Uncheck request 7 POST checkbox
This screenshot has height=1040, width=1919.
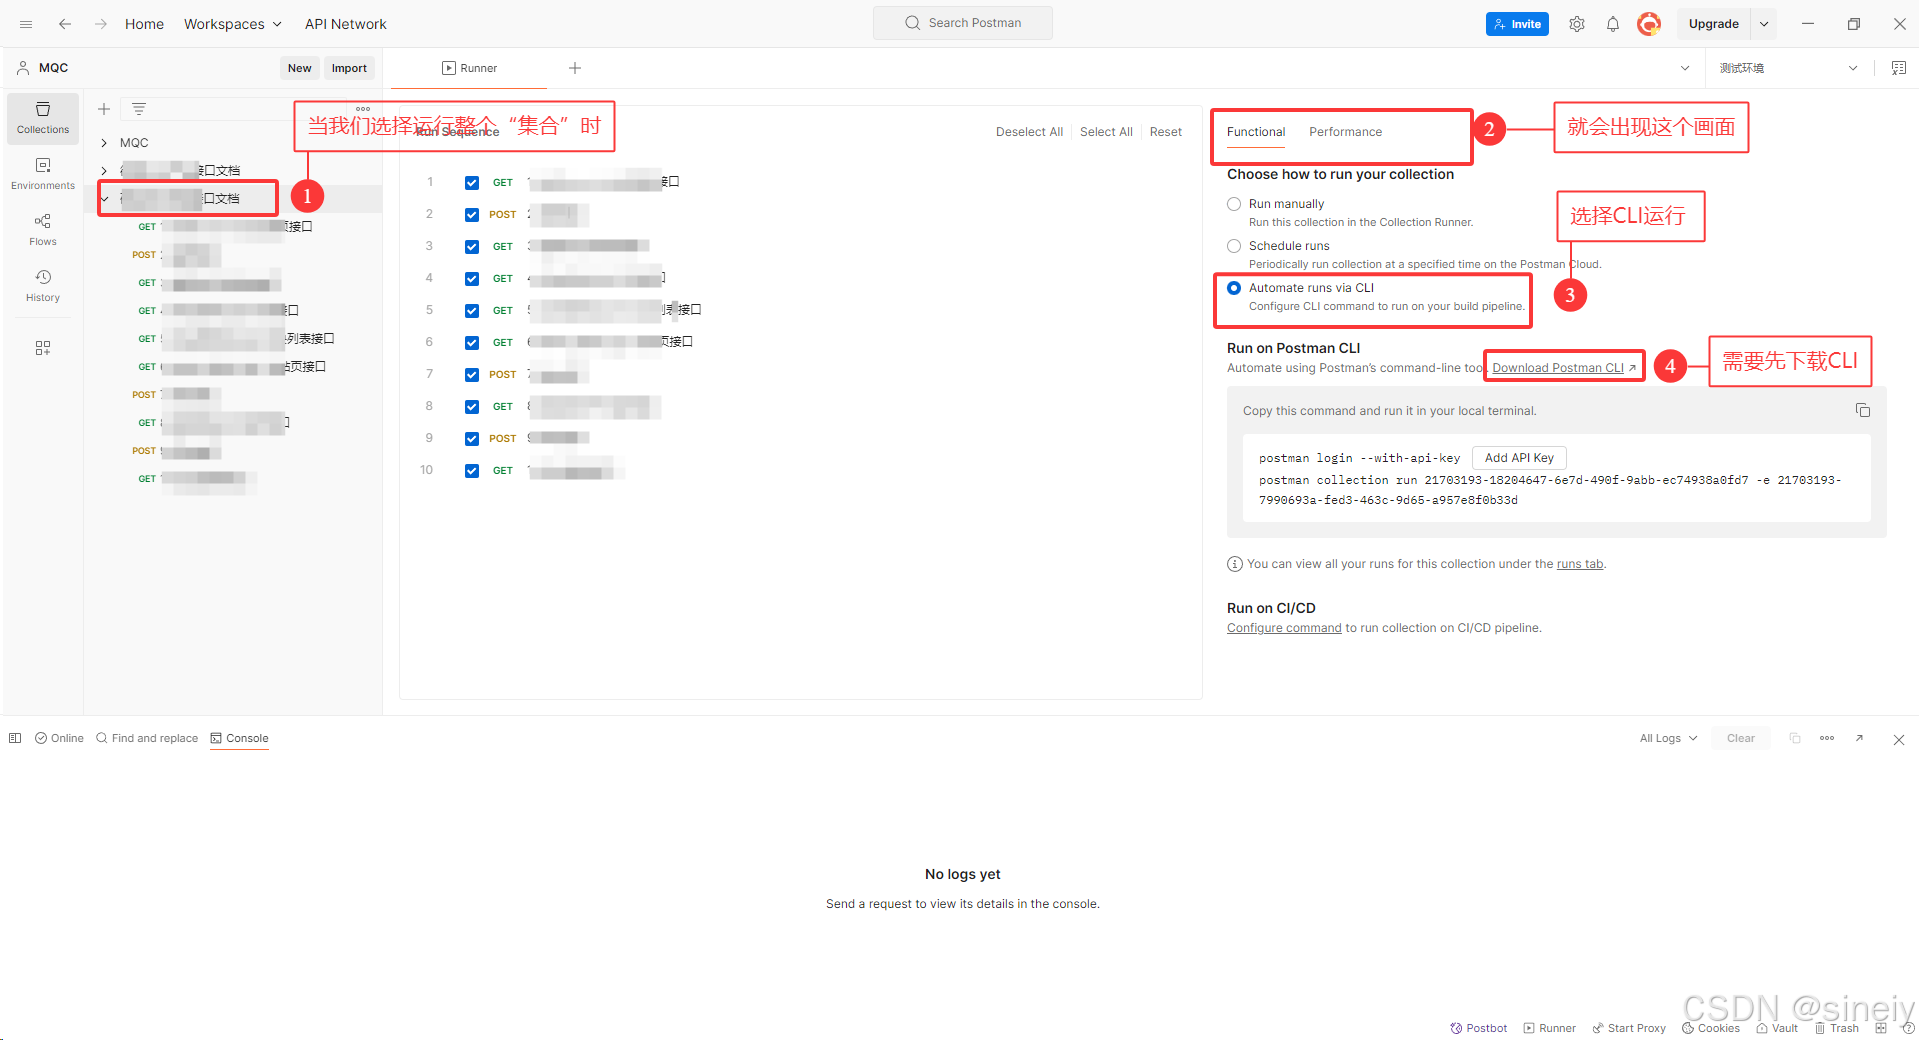coord(472,374)
